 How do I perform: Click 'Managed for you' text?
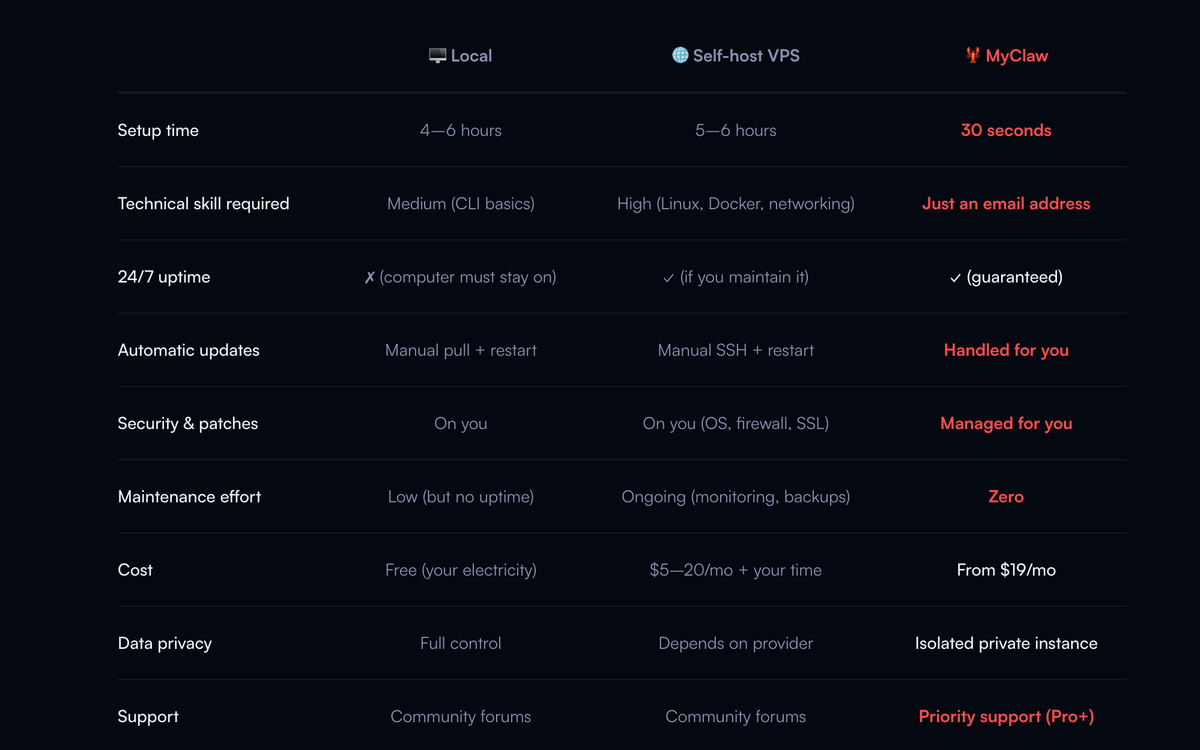[x=1006, y=423]
